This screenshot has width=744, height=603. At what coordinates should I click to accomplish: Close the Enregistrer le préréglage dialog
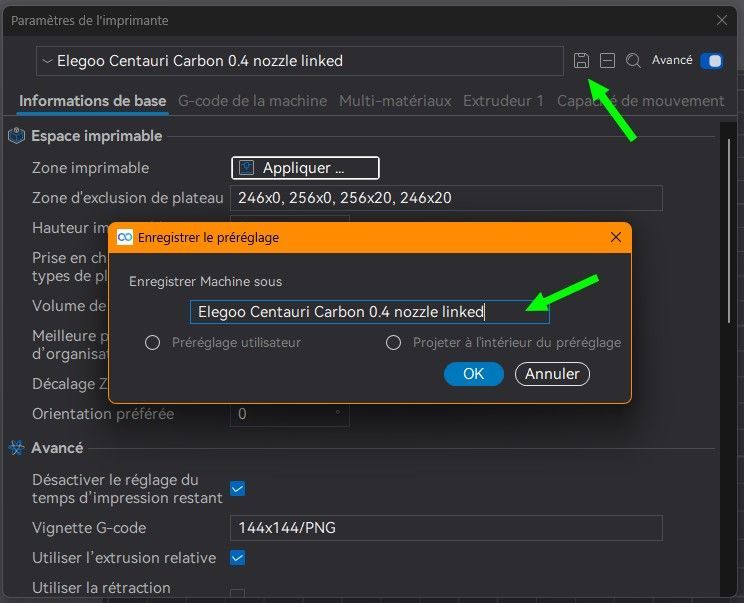(615, 237)
